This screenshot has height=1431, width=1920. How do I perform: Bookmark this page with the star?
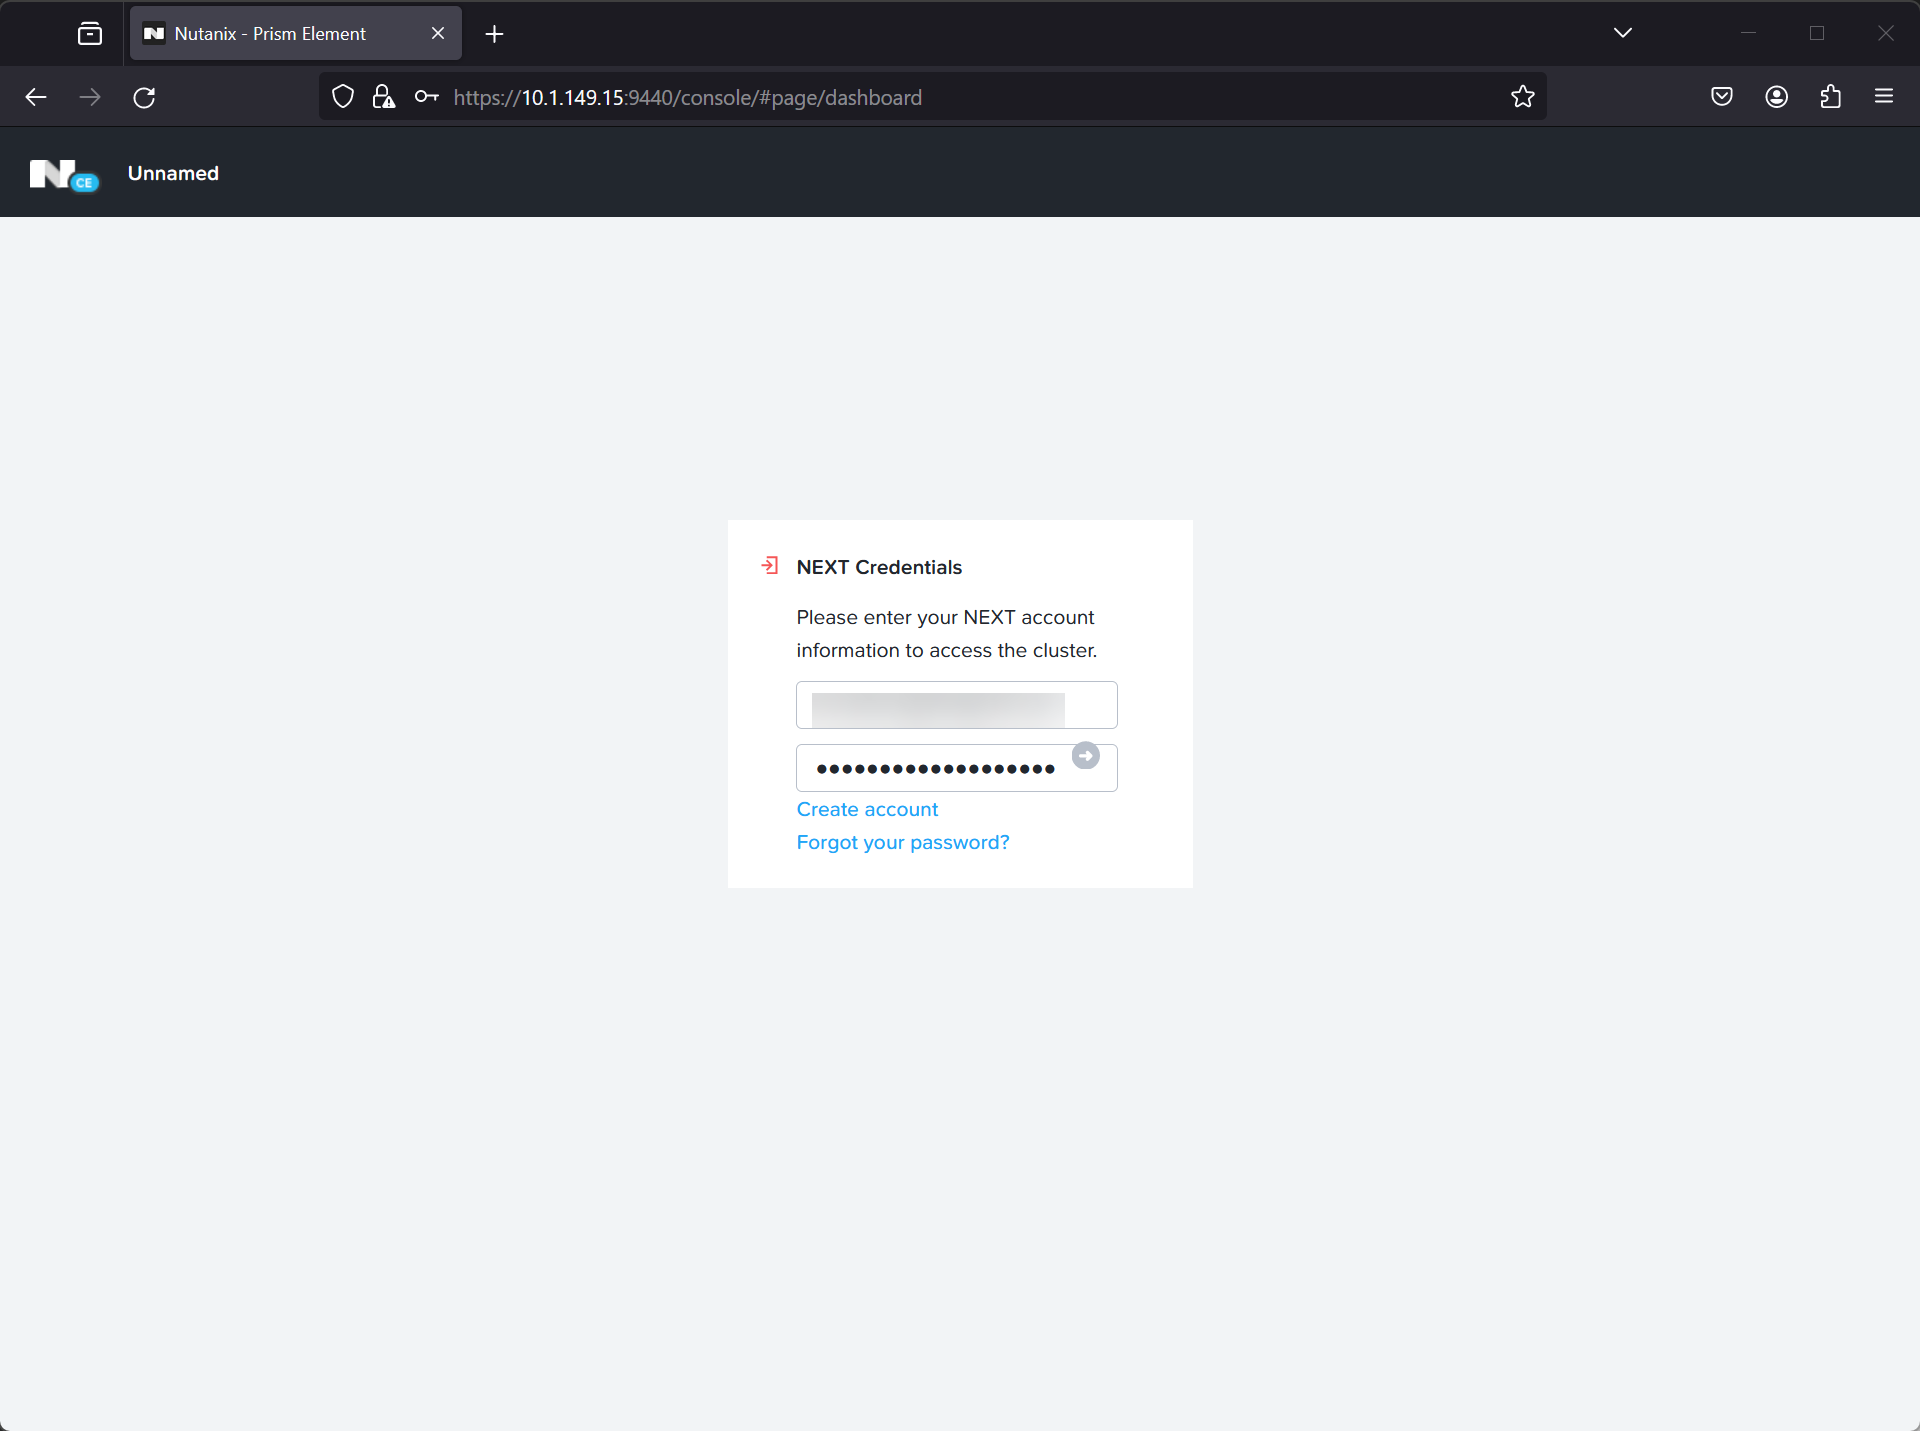(x=1522, y=97)
